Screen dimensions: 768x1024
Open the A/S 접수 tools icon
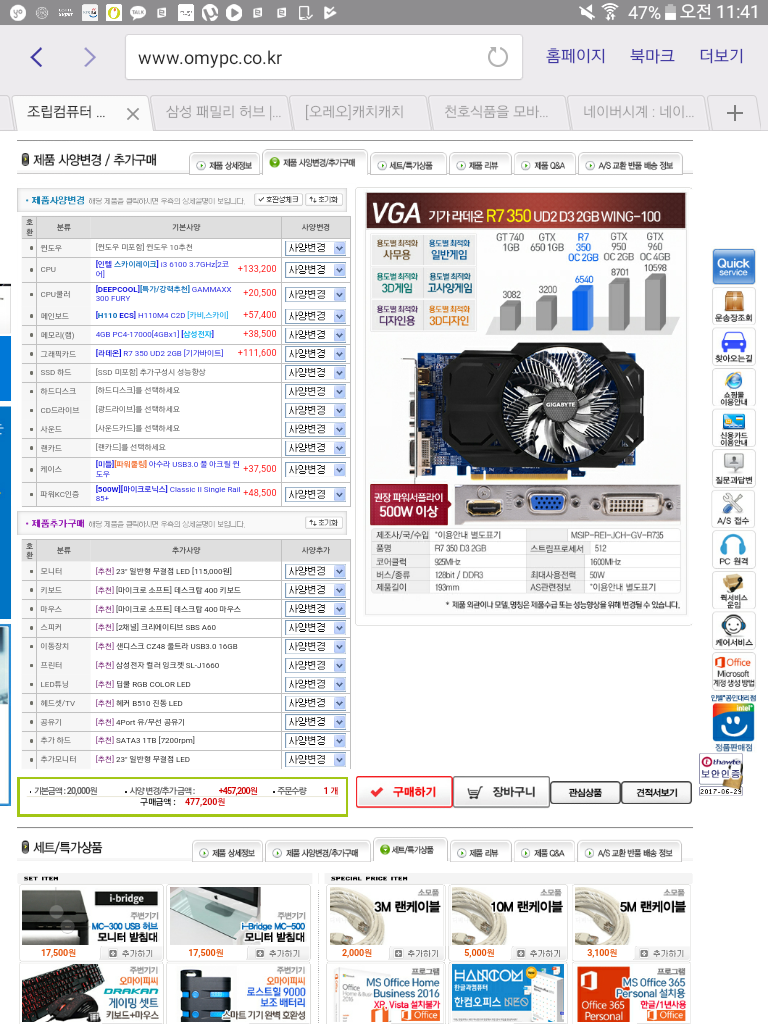733,509
